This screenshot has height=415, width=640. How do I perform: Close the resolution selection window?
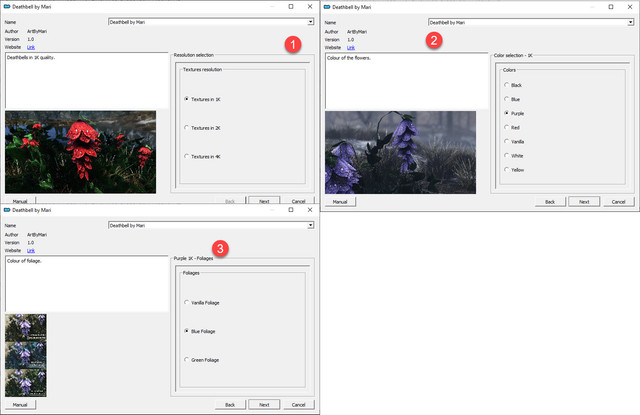click(310, 7)
